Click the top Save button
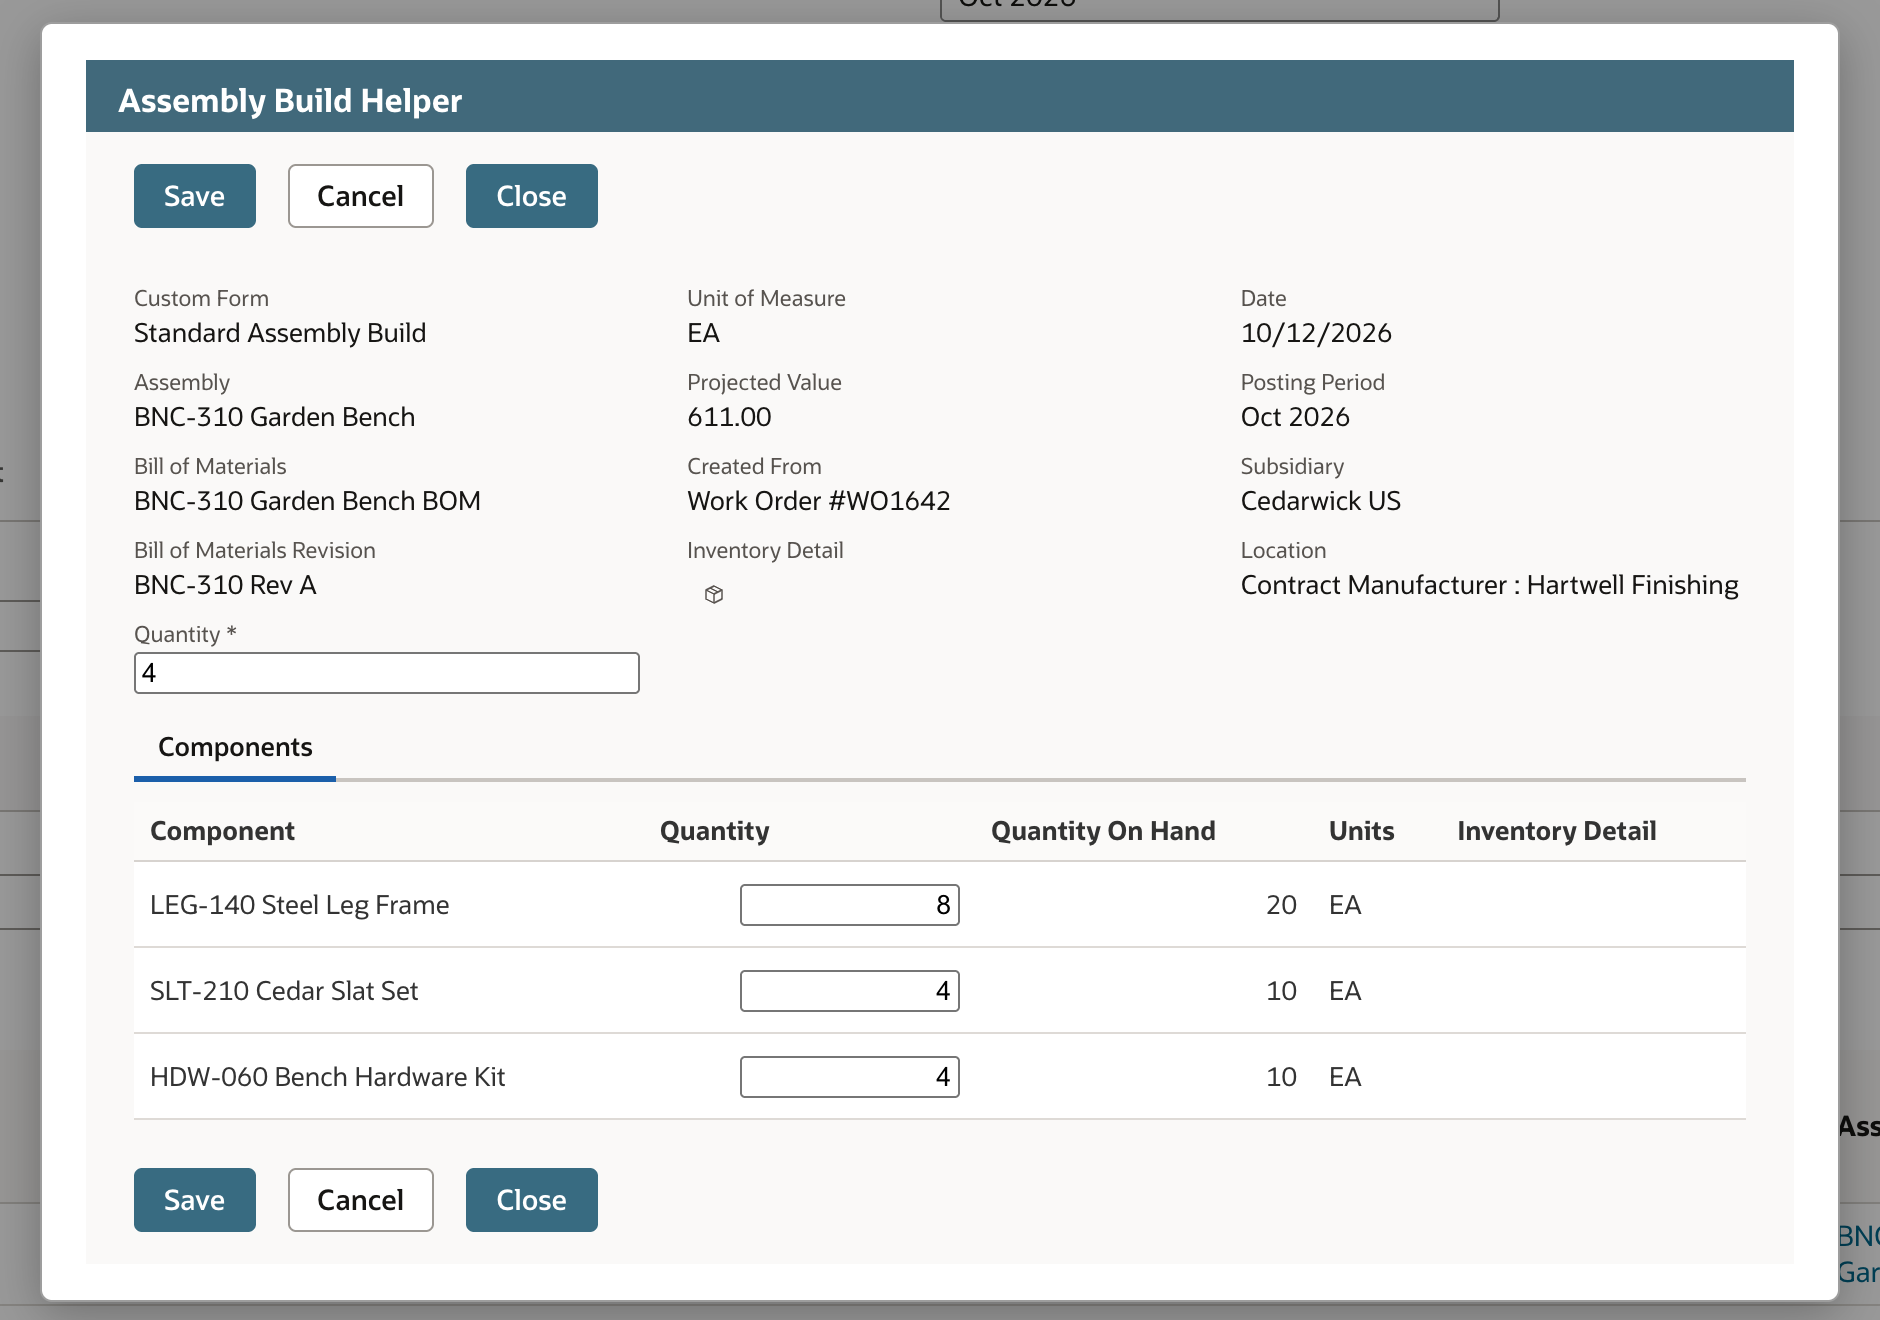The image size is (1880, 1320). tap(195, 196)
